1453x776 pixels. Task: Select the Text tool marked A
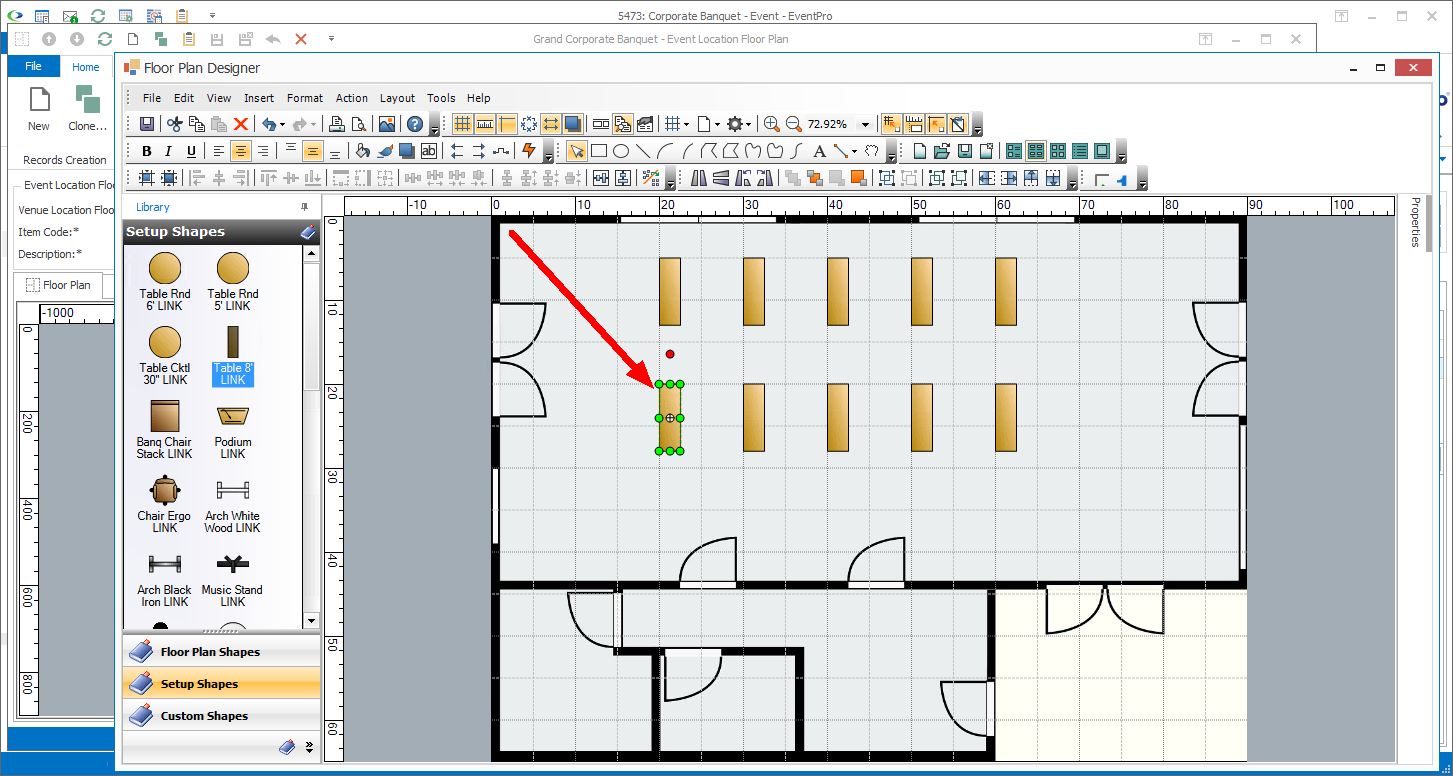pyautogui.click(x=819, y=151)
